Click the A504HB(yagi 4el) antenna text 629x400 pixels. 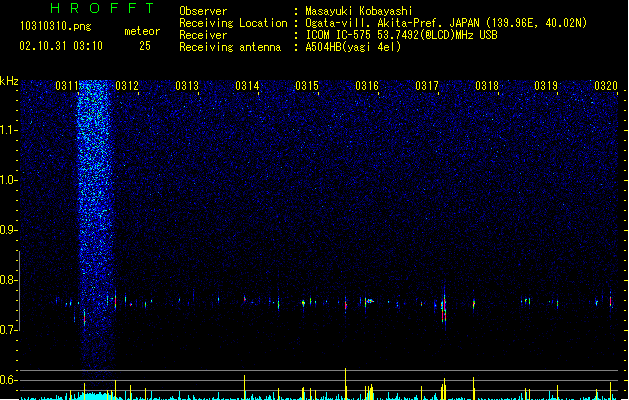click(353, 47)
